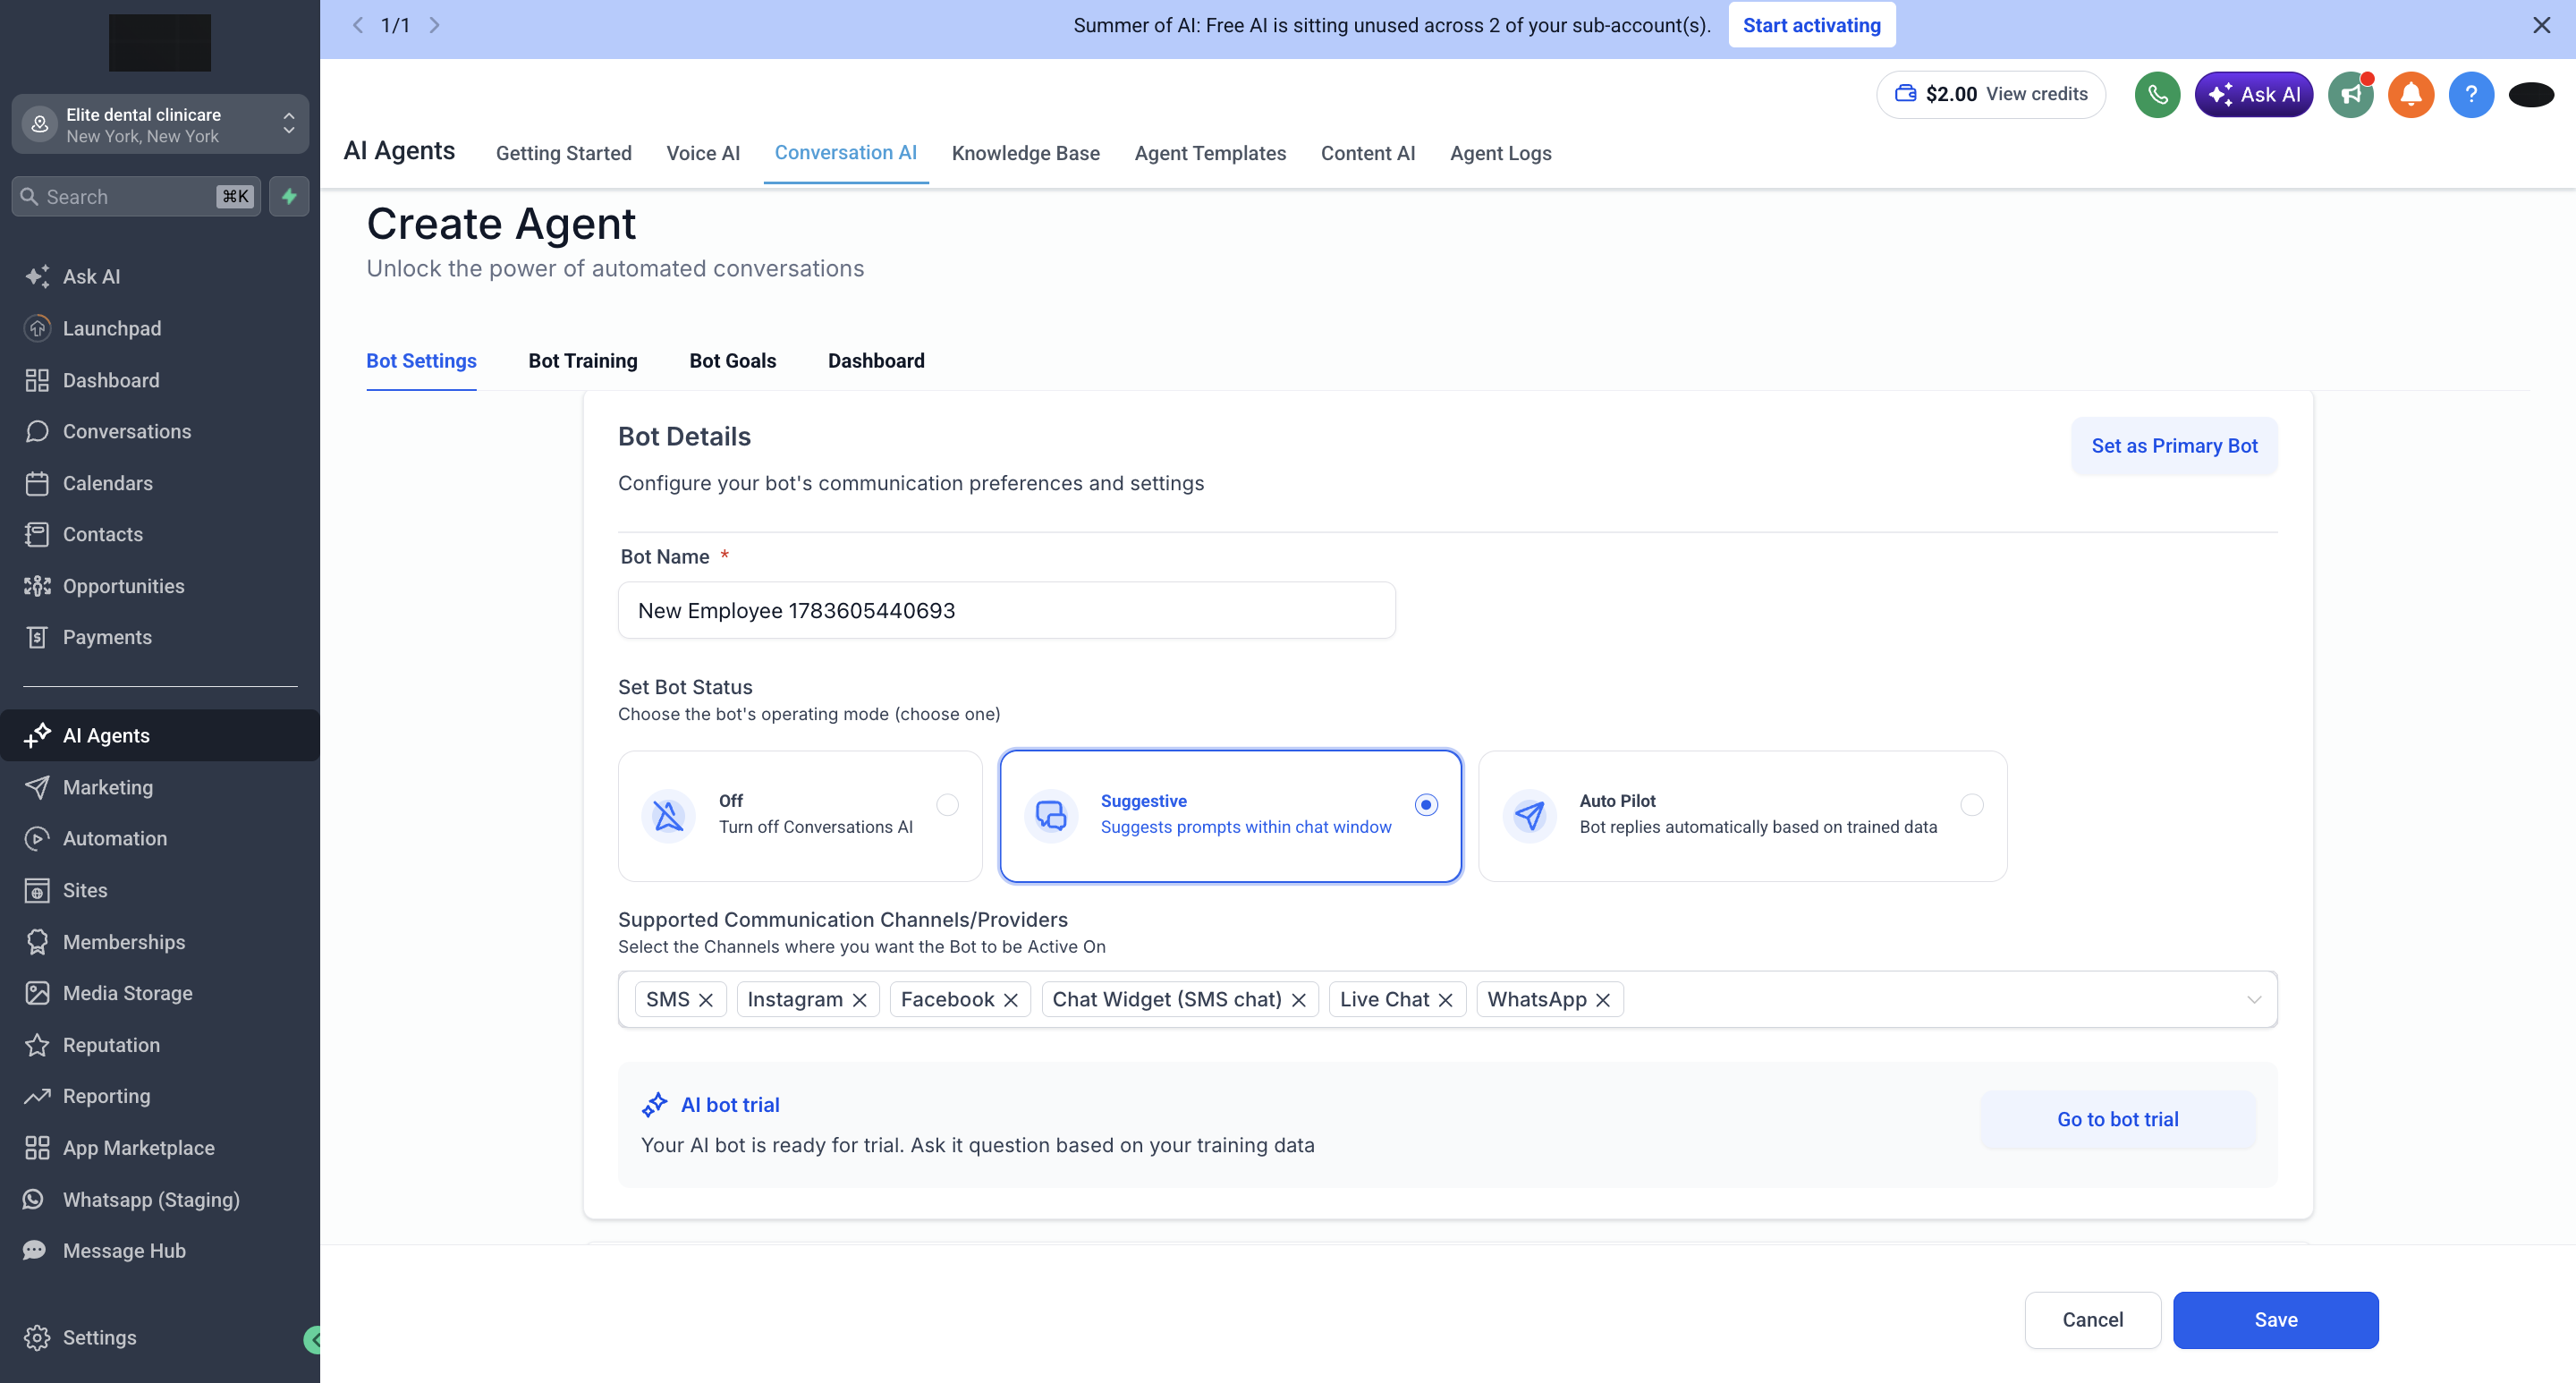Click Go to bot trial
Screen dimensions: 2576x1383
[2117, 1120]
